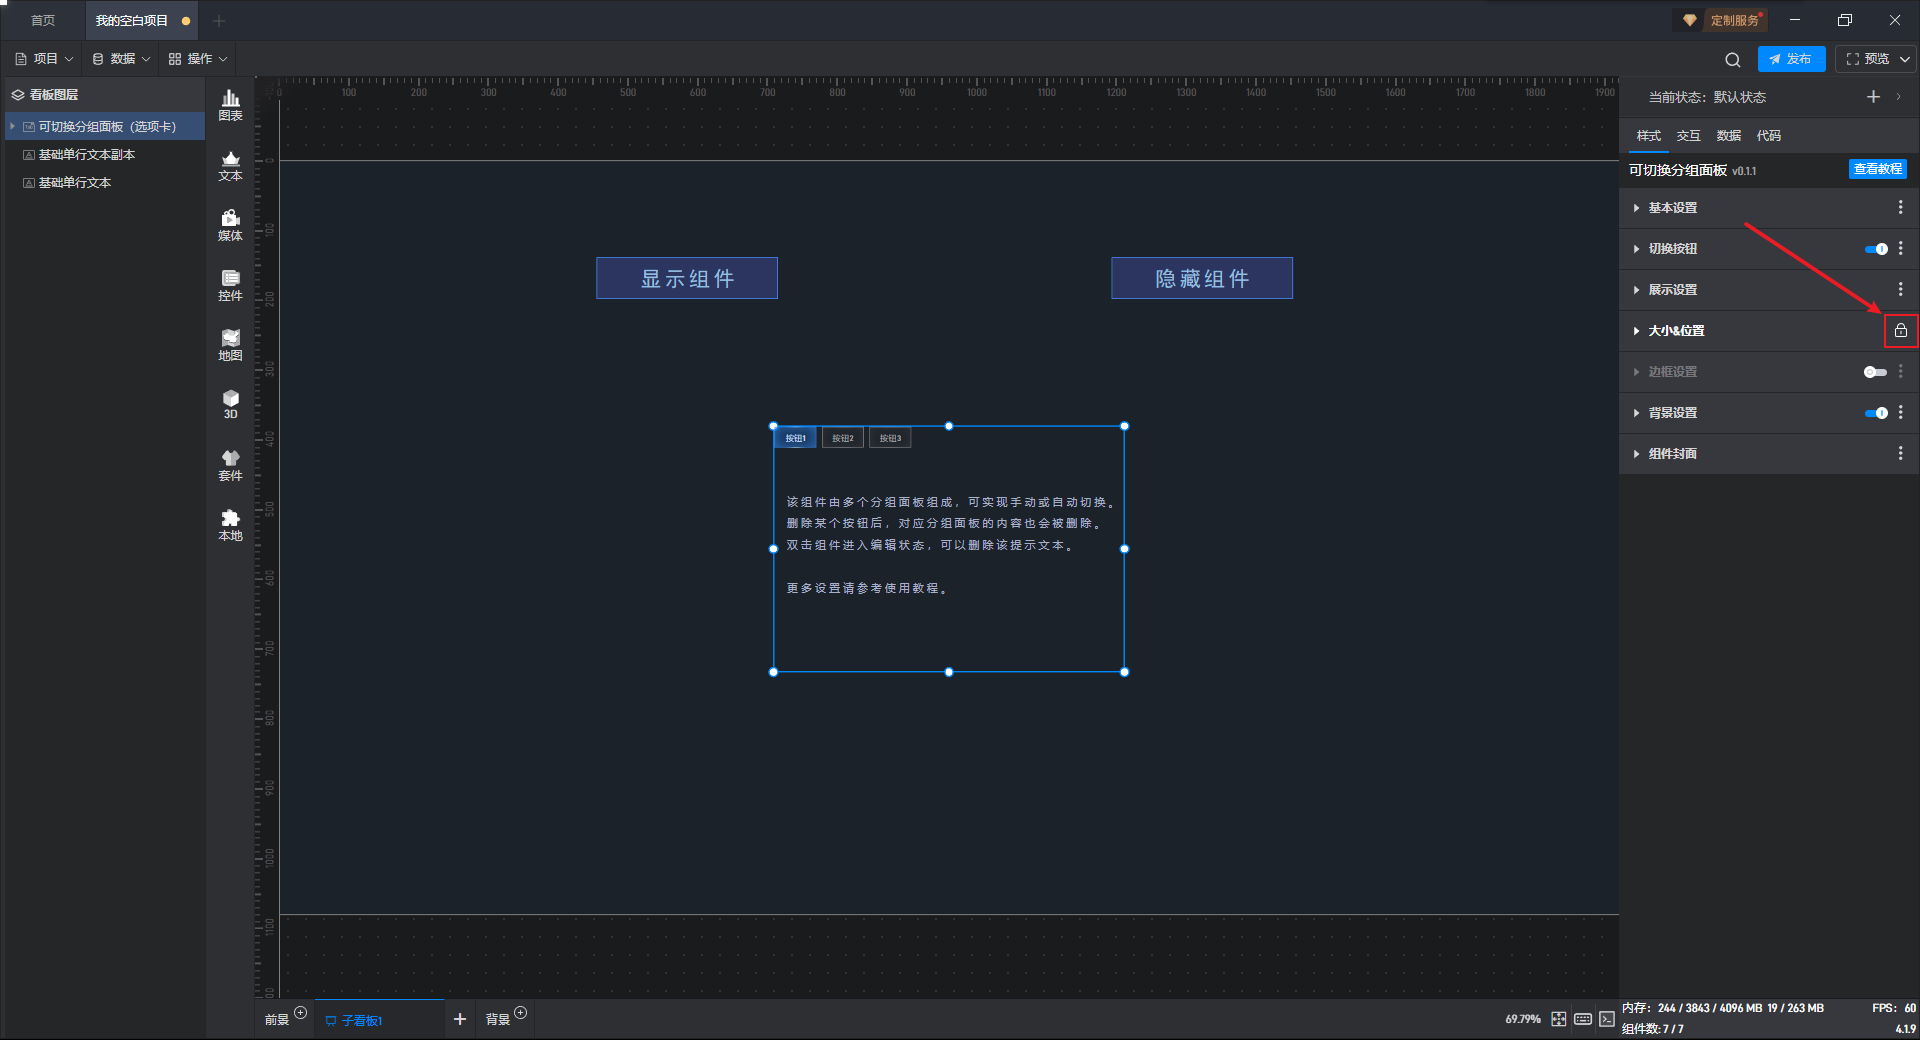The image size is (1920, 1040).
Task: Select the 基础单行文本 layer
Action: (105, 183)
